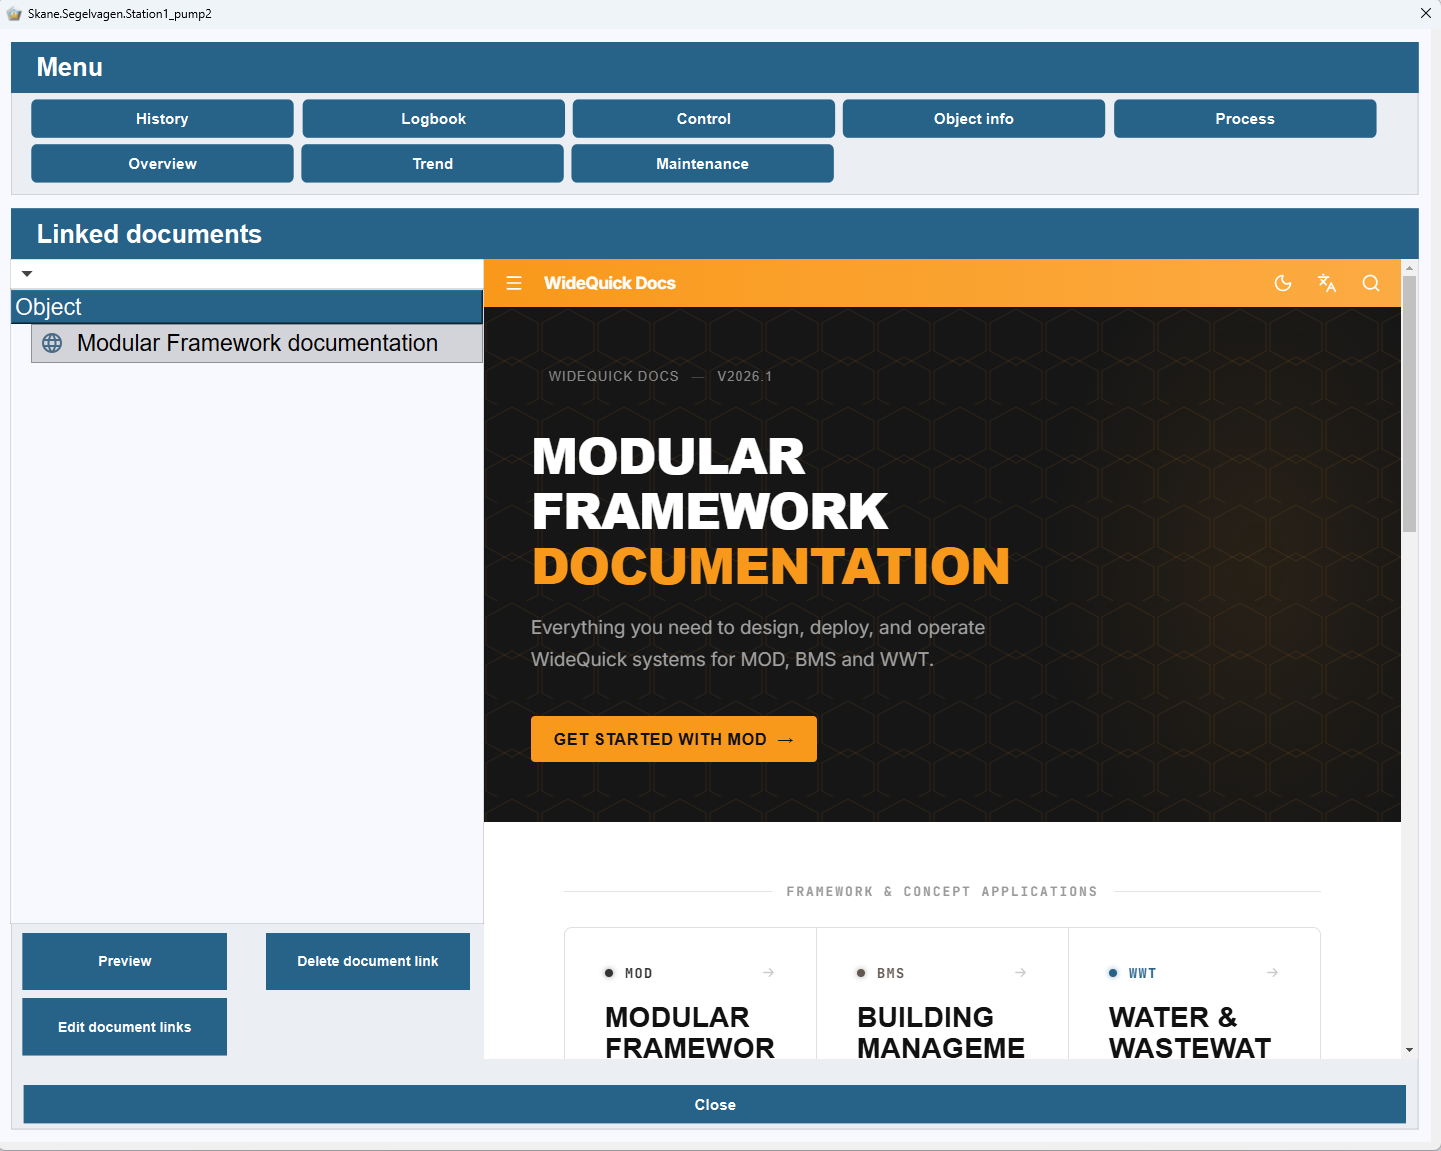Click the Framework & Concept Applications heading
The image size is (1441, 1151).
point(941,891)
